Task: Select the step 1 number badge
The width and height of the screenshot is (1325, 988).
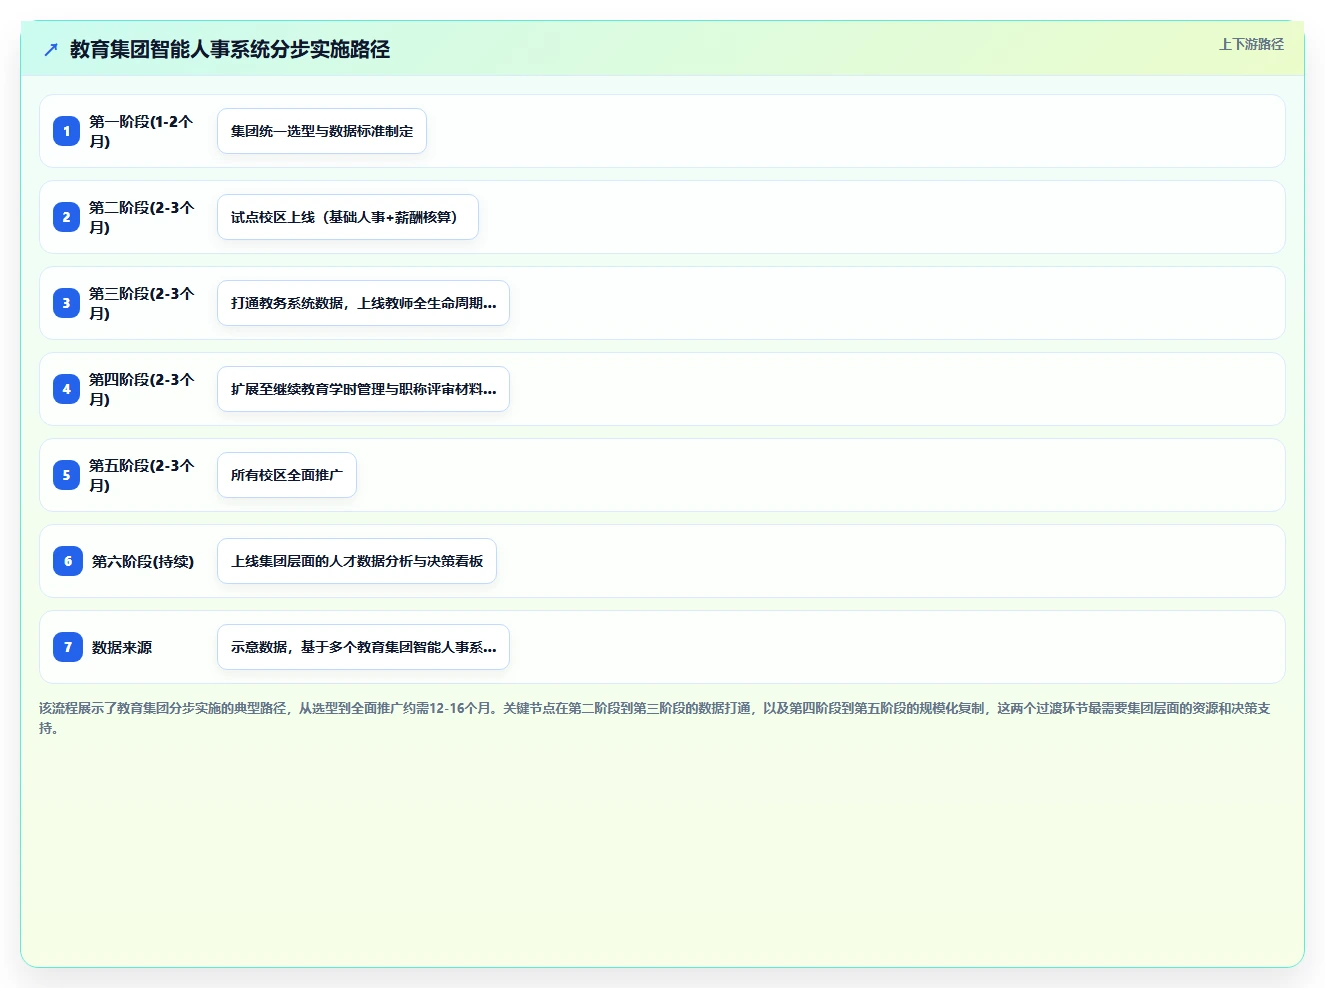Action: click(67, 131)
